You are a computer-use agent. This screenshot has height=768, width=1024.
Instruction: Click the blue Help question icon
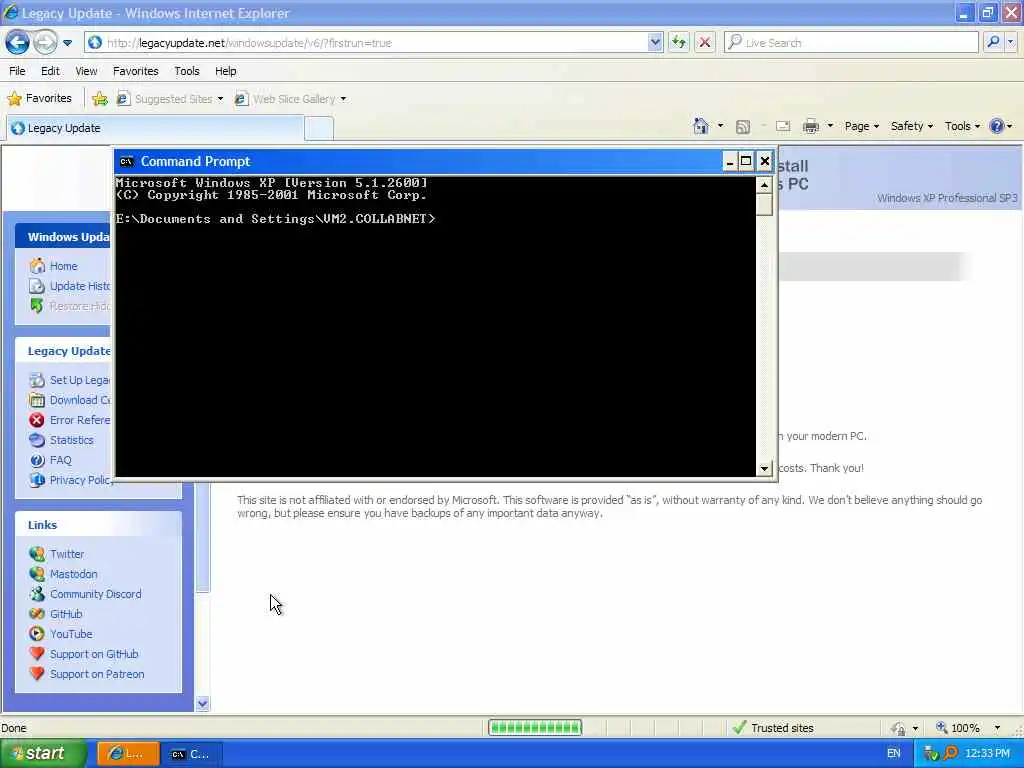(997, 126)
